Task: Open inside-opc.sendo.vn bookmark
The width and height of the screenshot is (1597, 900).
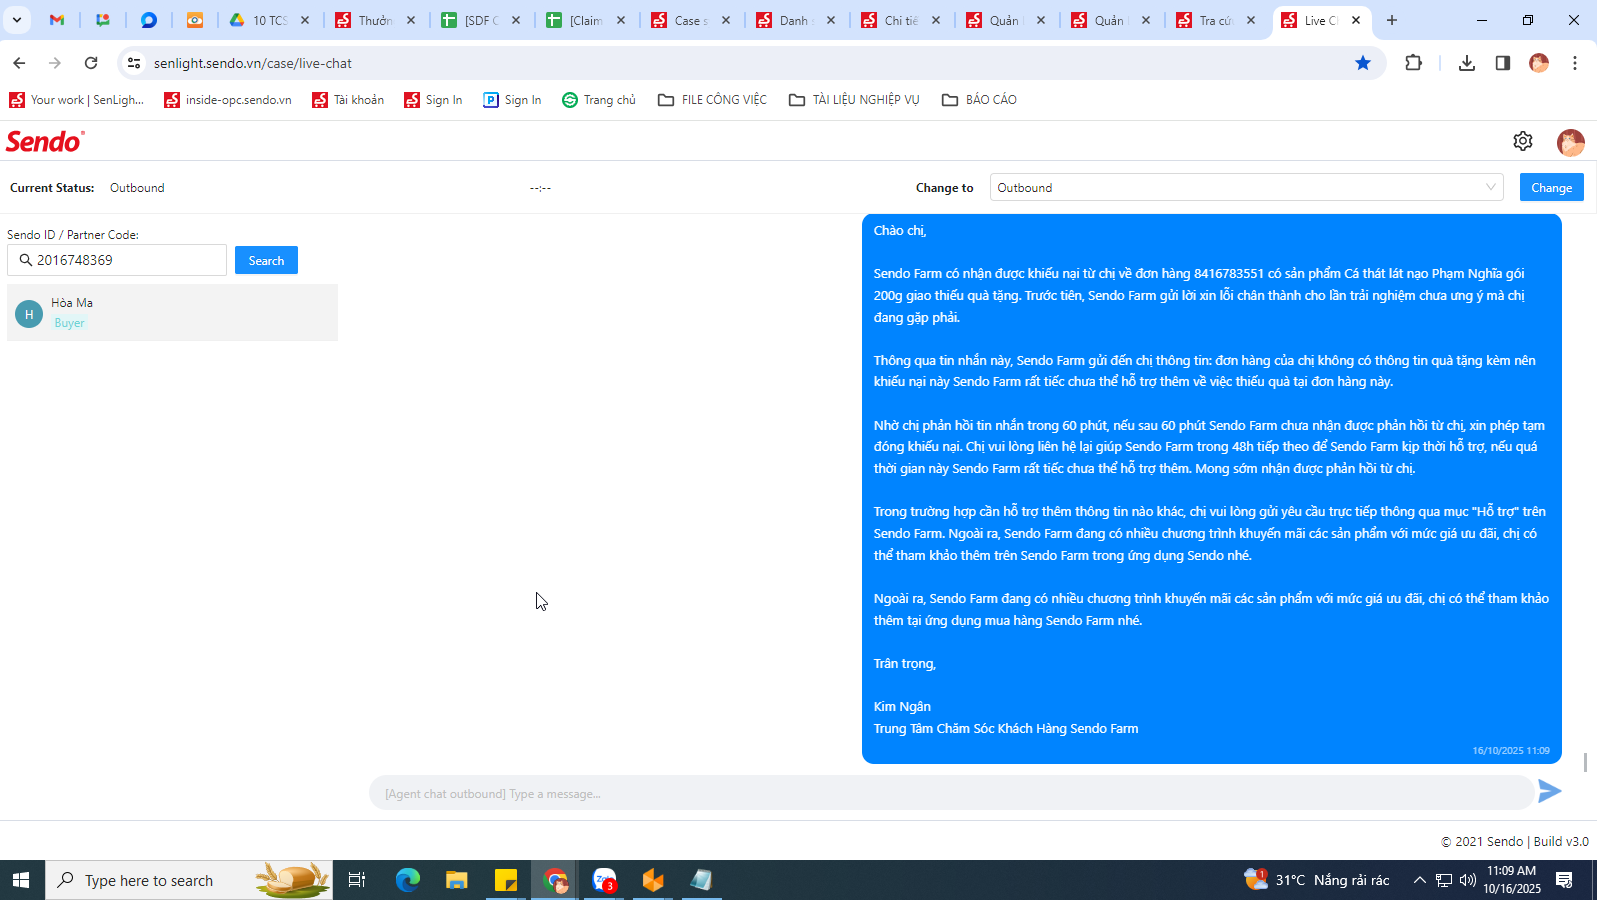Action: (228, 100)
